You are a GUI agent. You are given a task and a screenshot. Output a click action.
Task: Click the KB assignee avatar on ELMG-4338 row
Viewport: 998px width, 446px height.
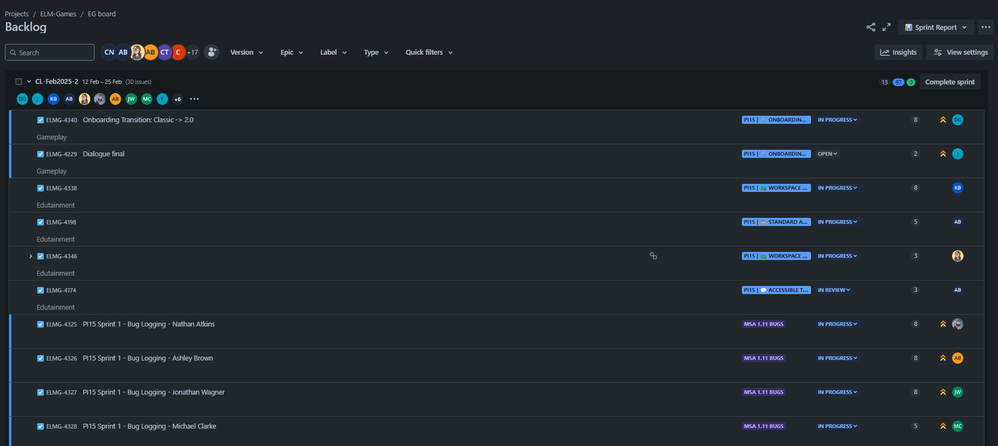point(957,188)
